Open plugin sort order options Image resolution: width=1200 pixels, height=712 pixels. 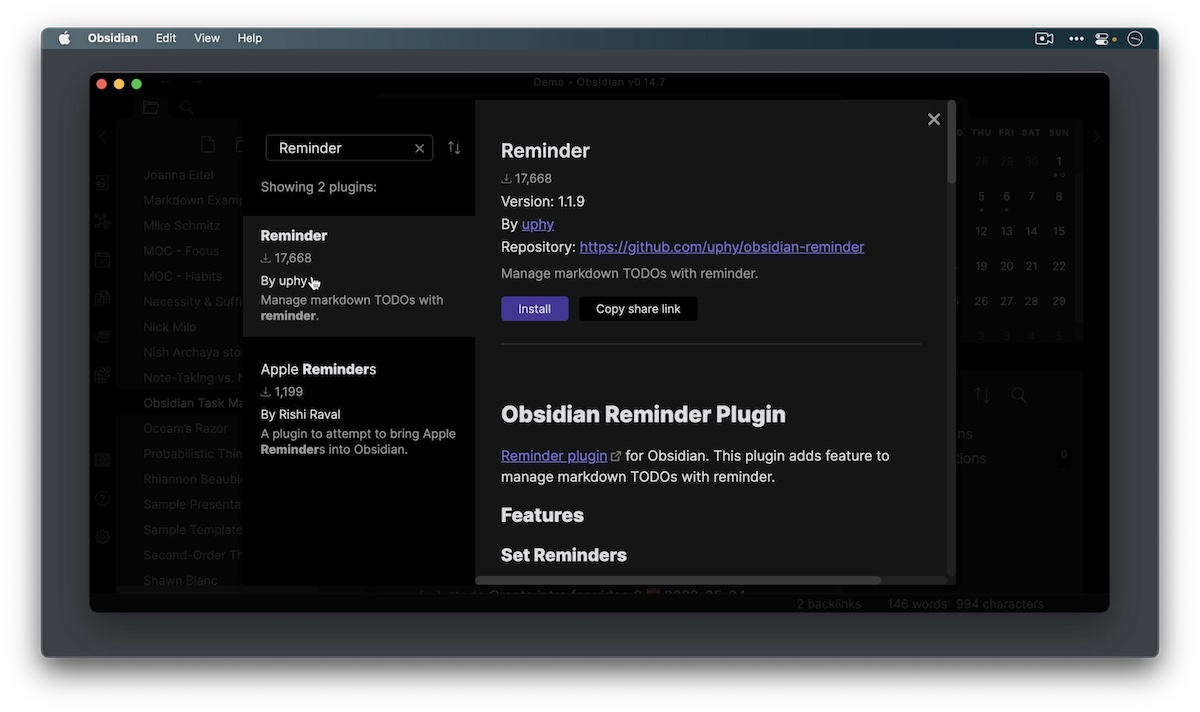pyautogui.click(x=454, y=148)
